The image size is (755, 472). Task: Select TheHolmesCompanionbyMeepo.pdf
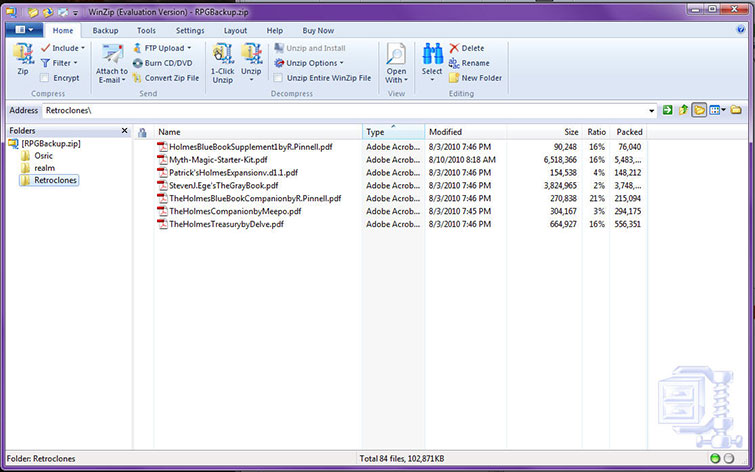(230, 211)
